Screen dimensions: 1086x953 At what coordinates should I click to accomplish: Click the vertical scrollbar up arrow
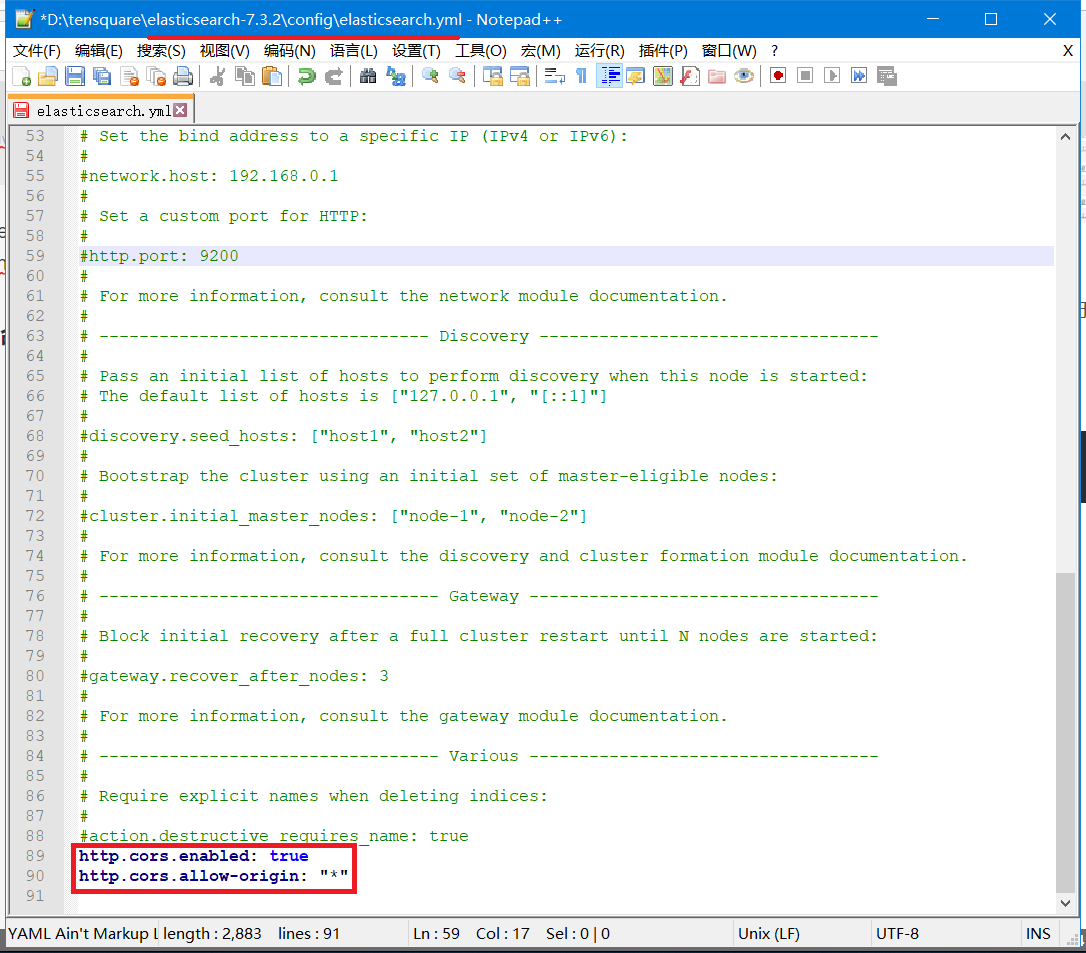click(1065, 136)
